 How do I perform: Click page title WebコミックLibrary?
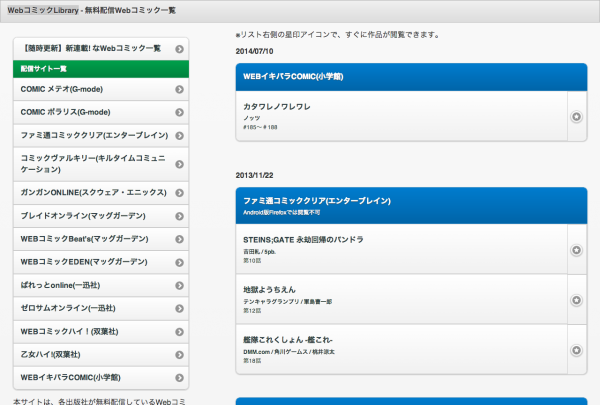pos(43,10)
